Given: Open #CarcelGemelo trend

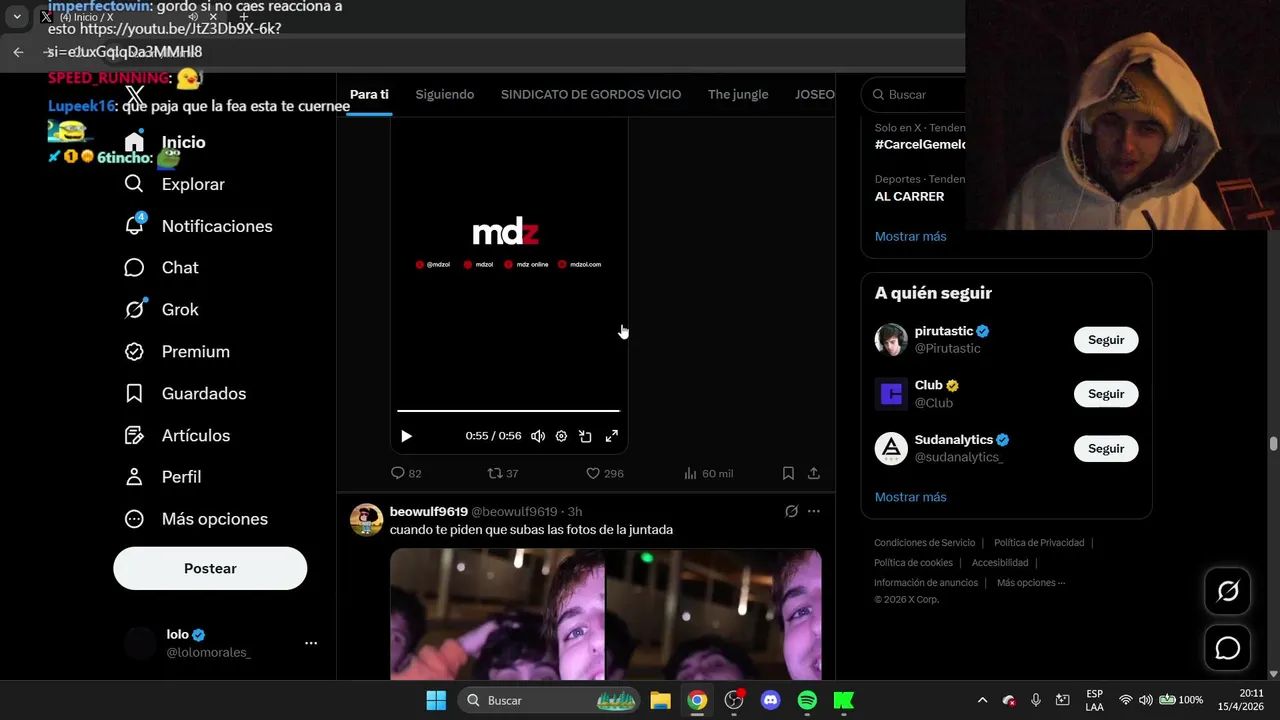Looking at the screenshot, I should [920, 144].
